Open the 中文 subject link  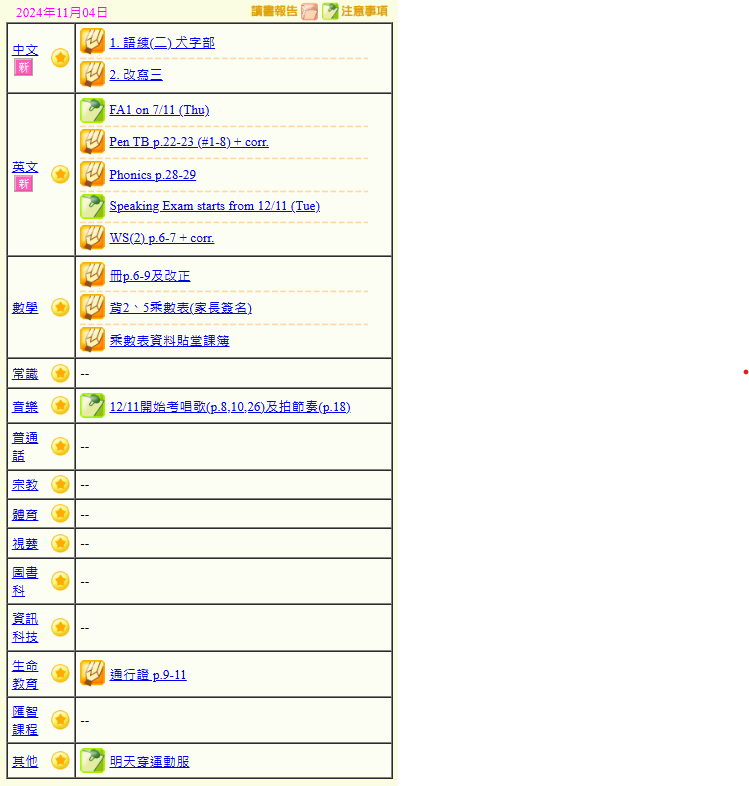(x=25, y=50)
